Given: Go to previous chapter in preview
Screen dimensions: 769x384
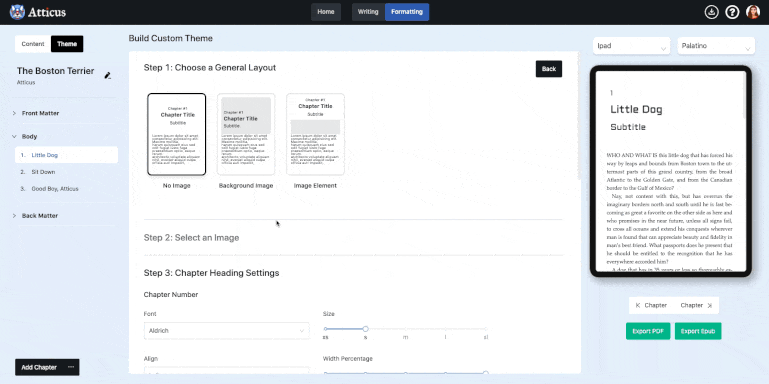Looking at the screenshot, I should point(651,305).
